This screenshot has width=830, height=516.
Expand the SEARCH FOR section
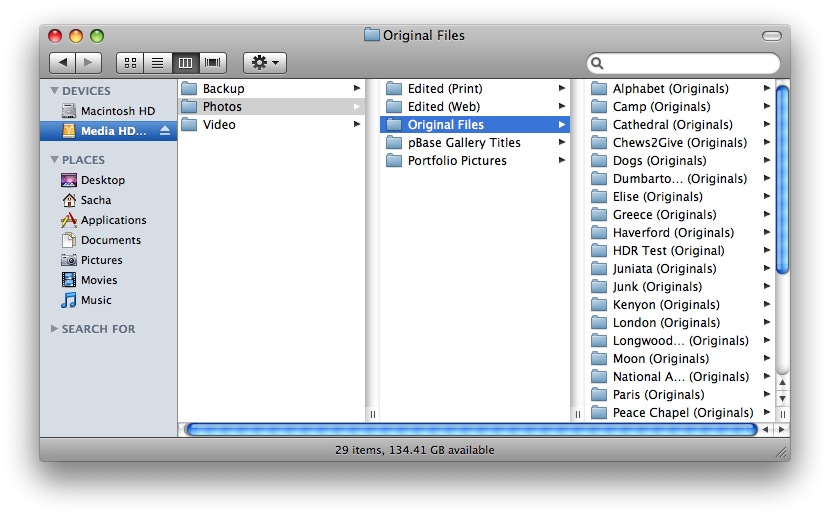[x=54, y=329]
